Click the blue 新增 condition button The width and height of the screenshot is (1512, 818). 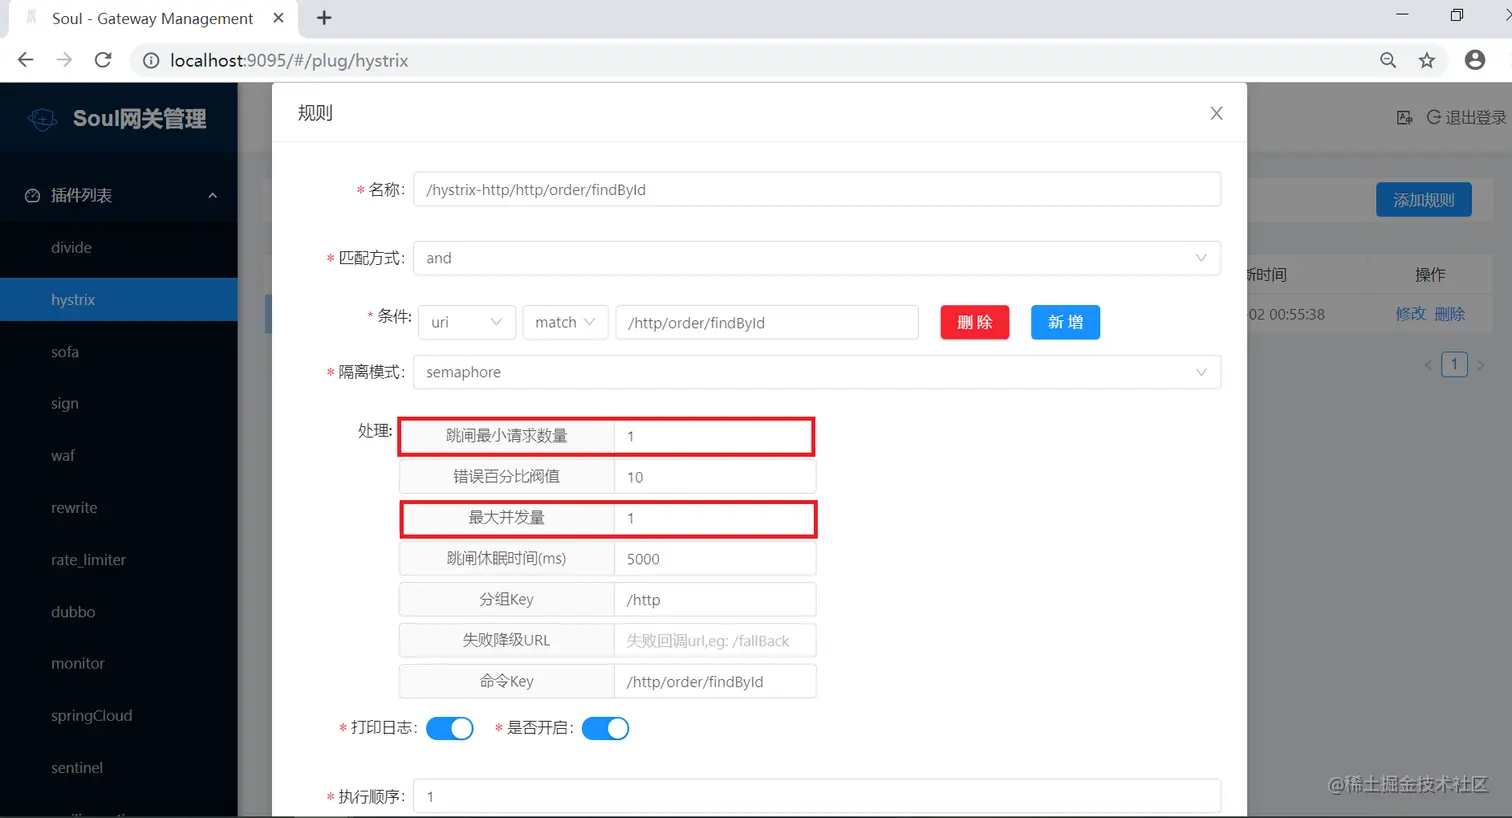[x=1066, y=322]
